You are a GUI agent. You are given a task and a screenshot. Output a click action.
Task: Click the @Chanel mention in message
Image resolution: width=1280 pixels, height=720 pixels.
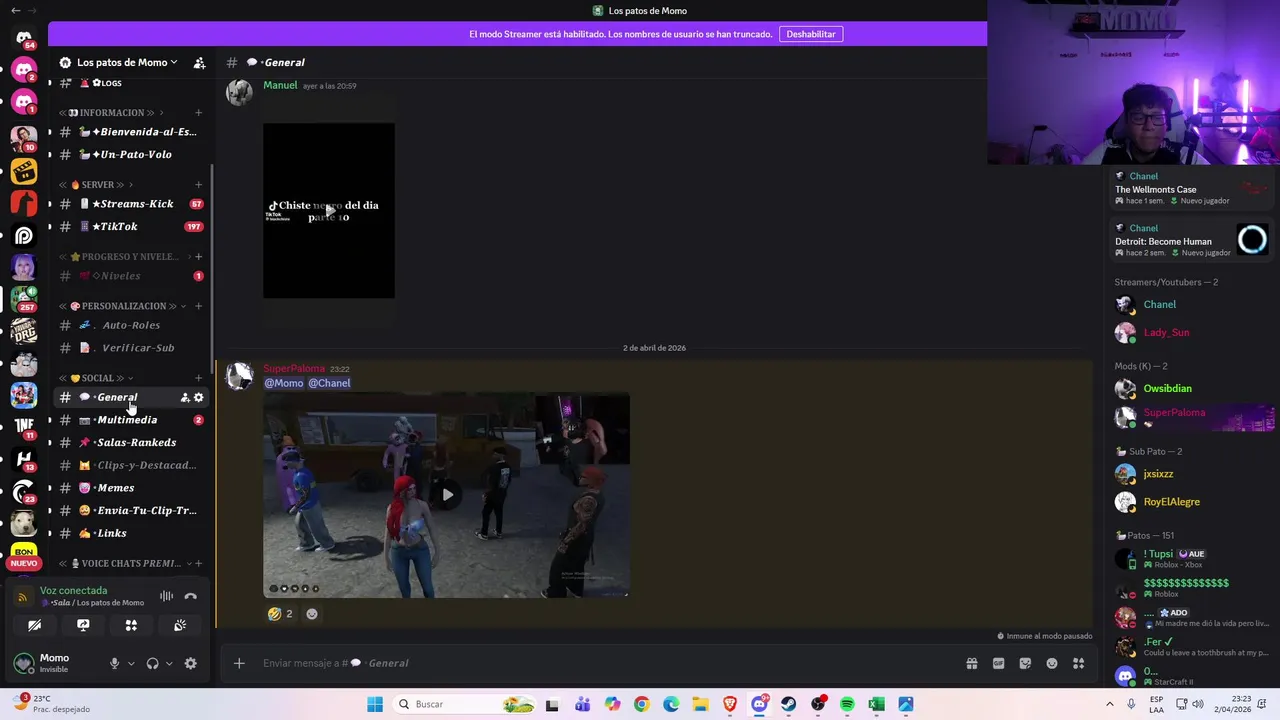329,383
